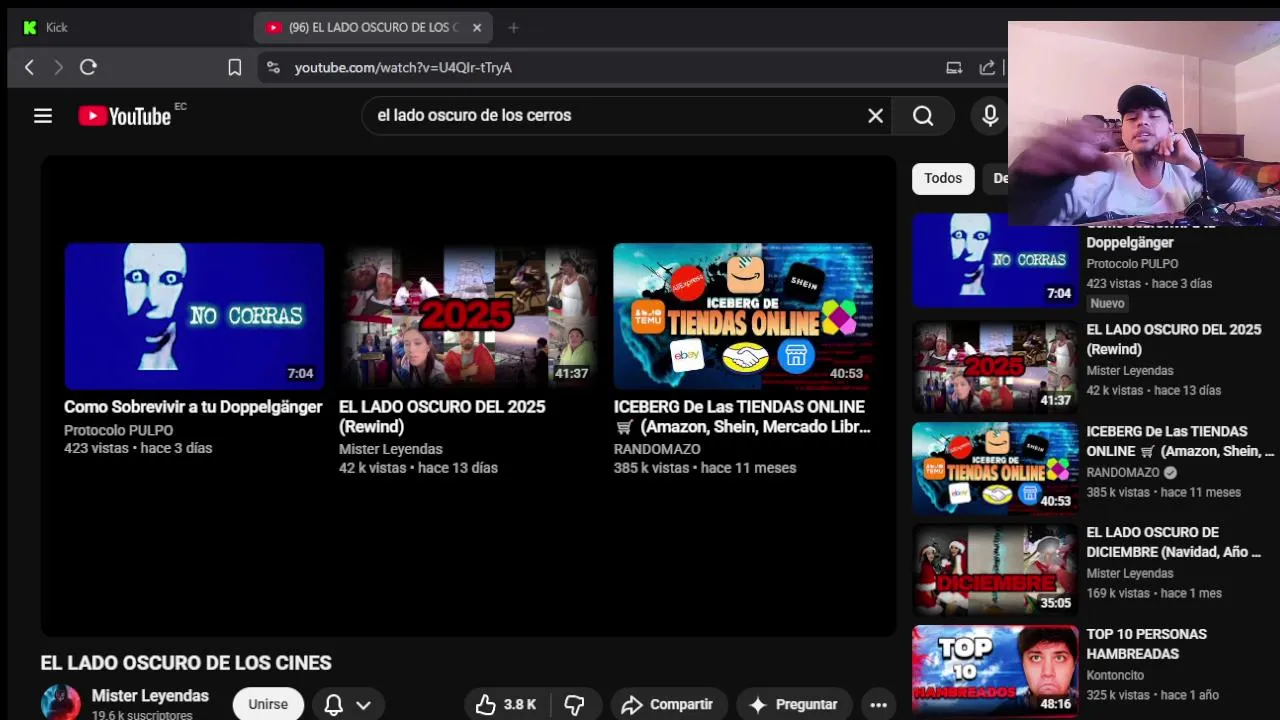Open sidebar thumbnail DICIEMBRE 35:05
The height and width of the screenshot is (720, 1280).
[x=995, y=570]
